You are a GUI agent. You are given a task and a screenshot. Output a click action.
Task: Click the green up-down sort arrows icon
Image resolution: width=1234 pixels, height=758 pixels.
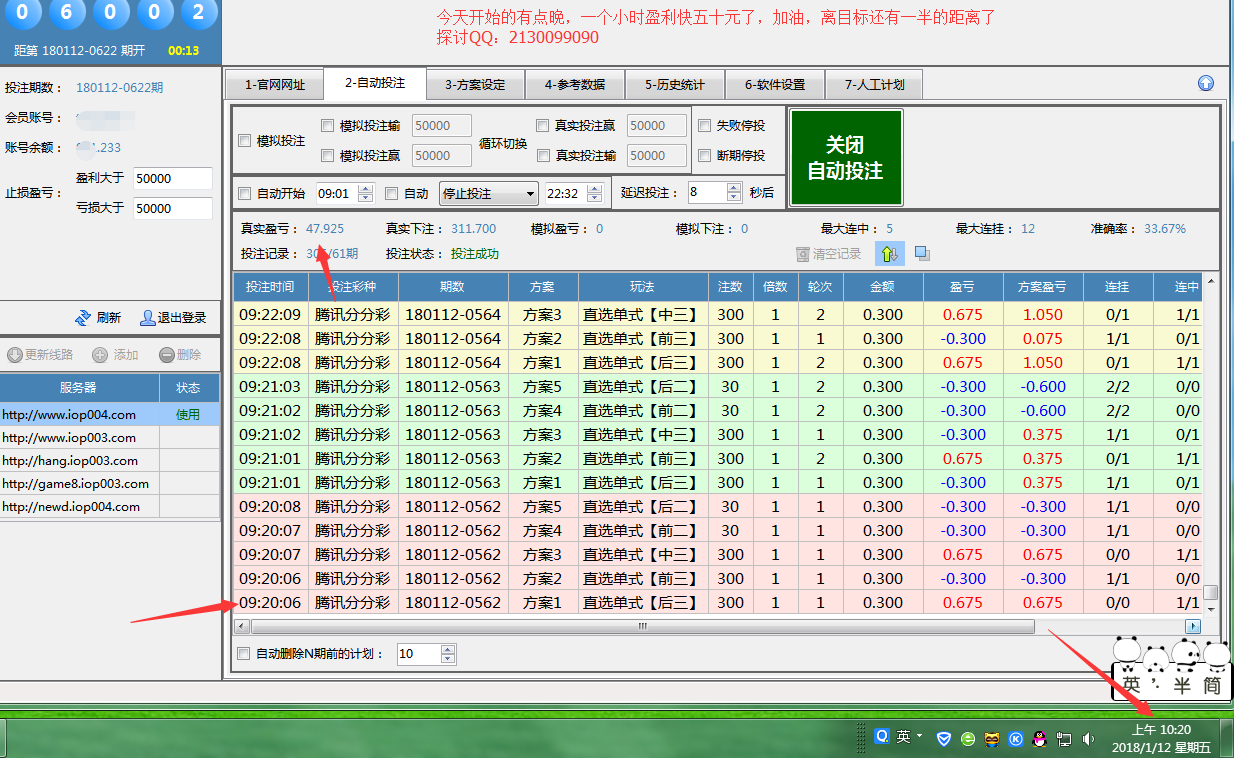click(890, 254)
